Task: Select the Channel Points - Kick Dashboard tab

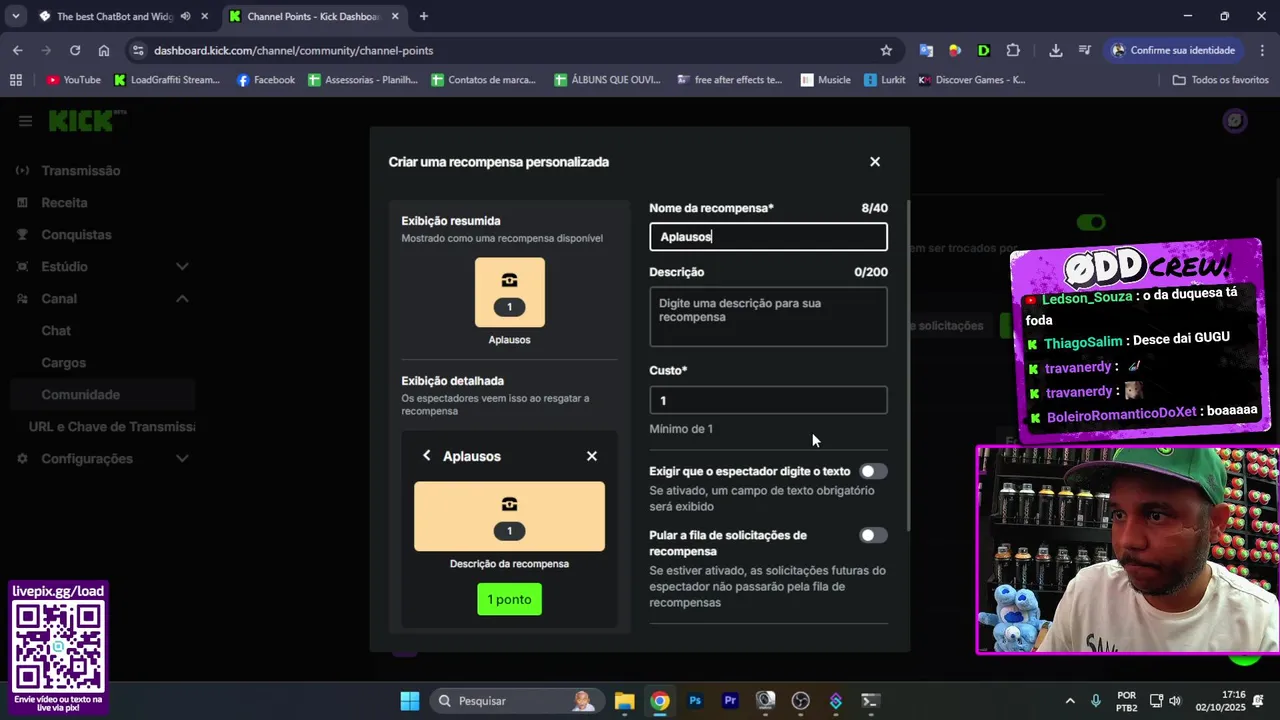Action: (x=313, y=16)
